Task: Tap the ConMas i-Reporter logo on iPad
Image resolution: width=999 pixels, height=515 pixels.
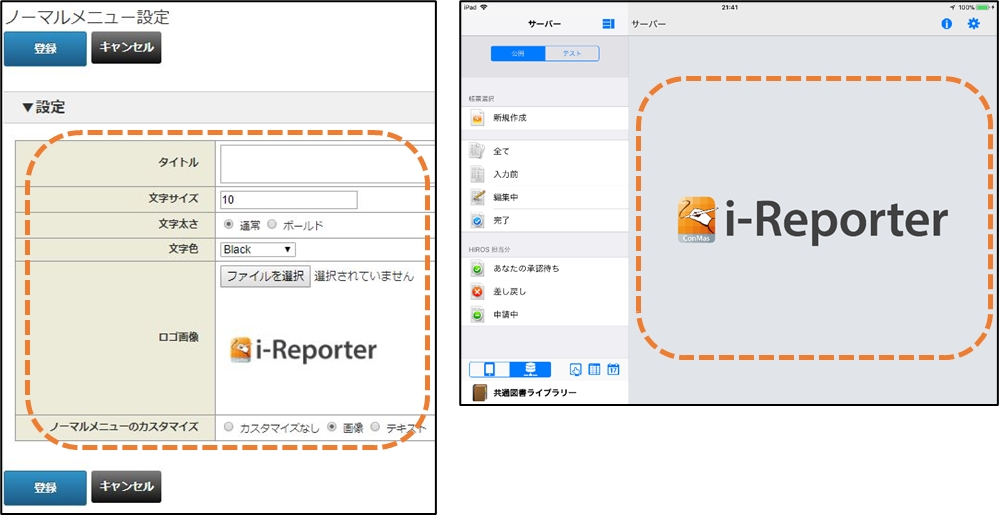Action: tap(812, 221)
